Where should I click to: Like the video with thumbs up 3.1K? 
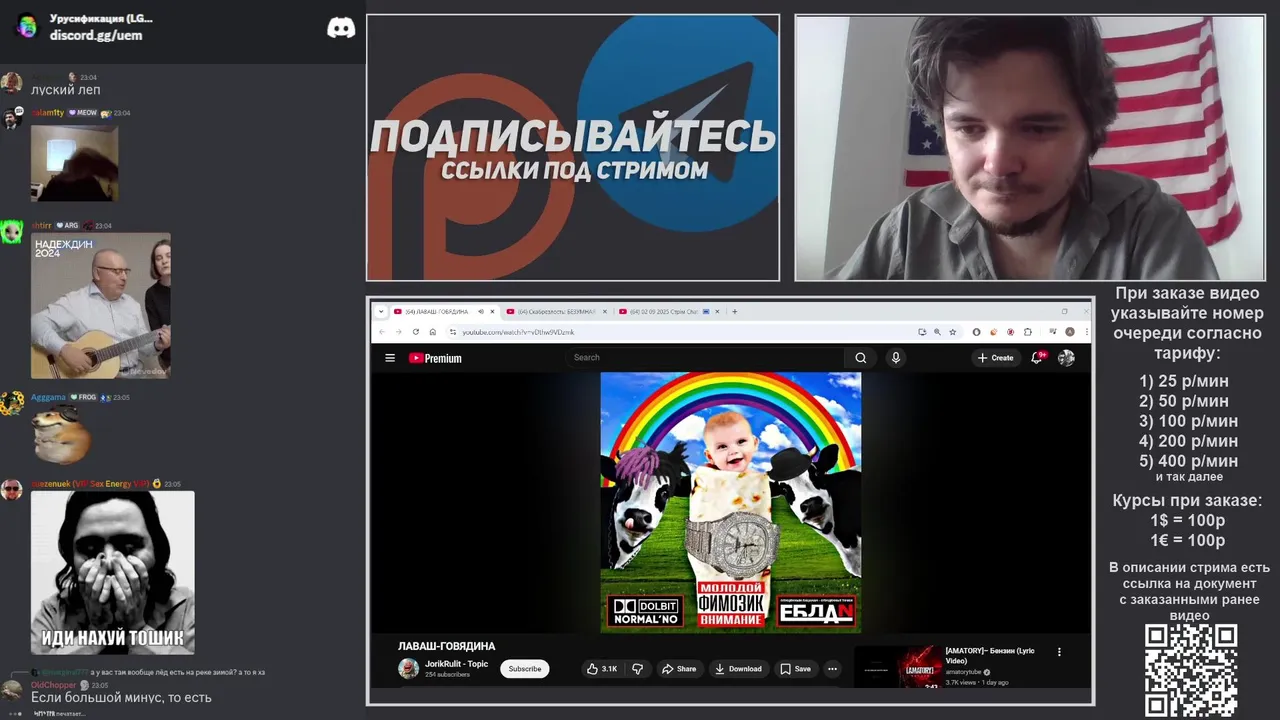click(x=602, y=669)
